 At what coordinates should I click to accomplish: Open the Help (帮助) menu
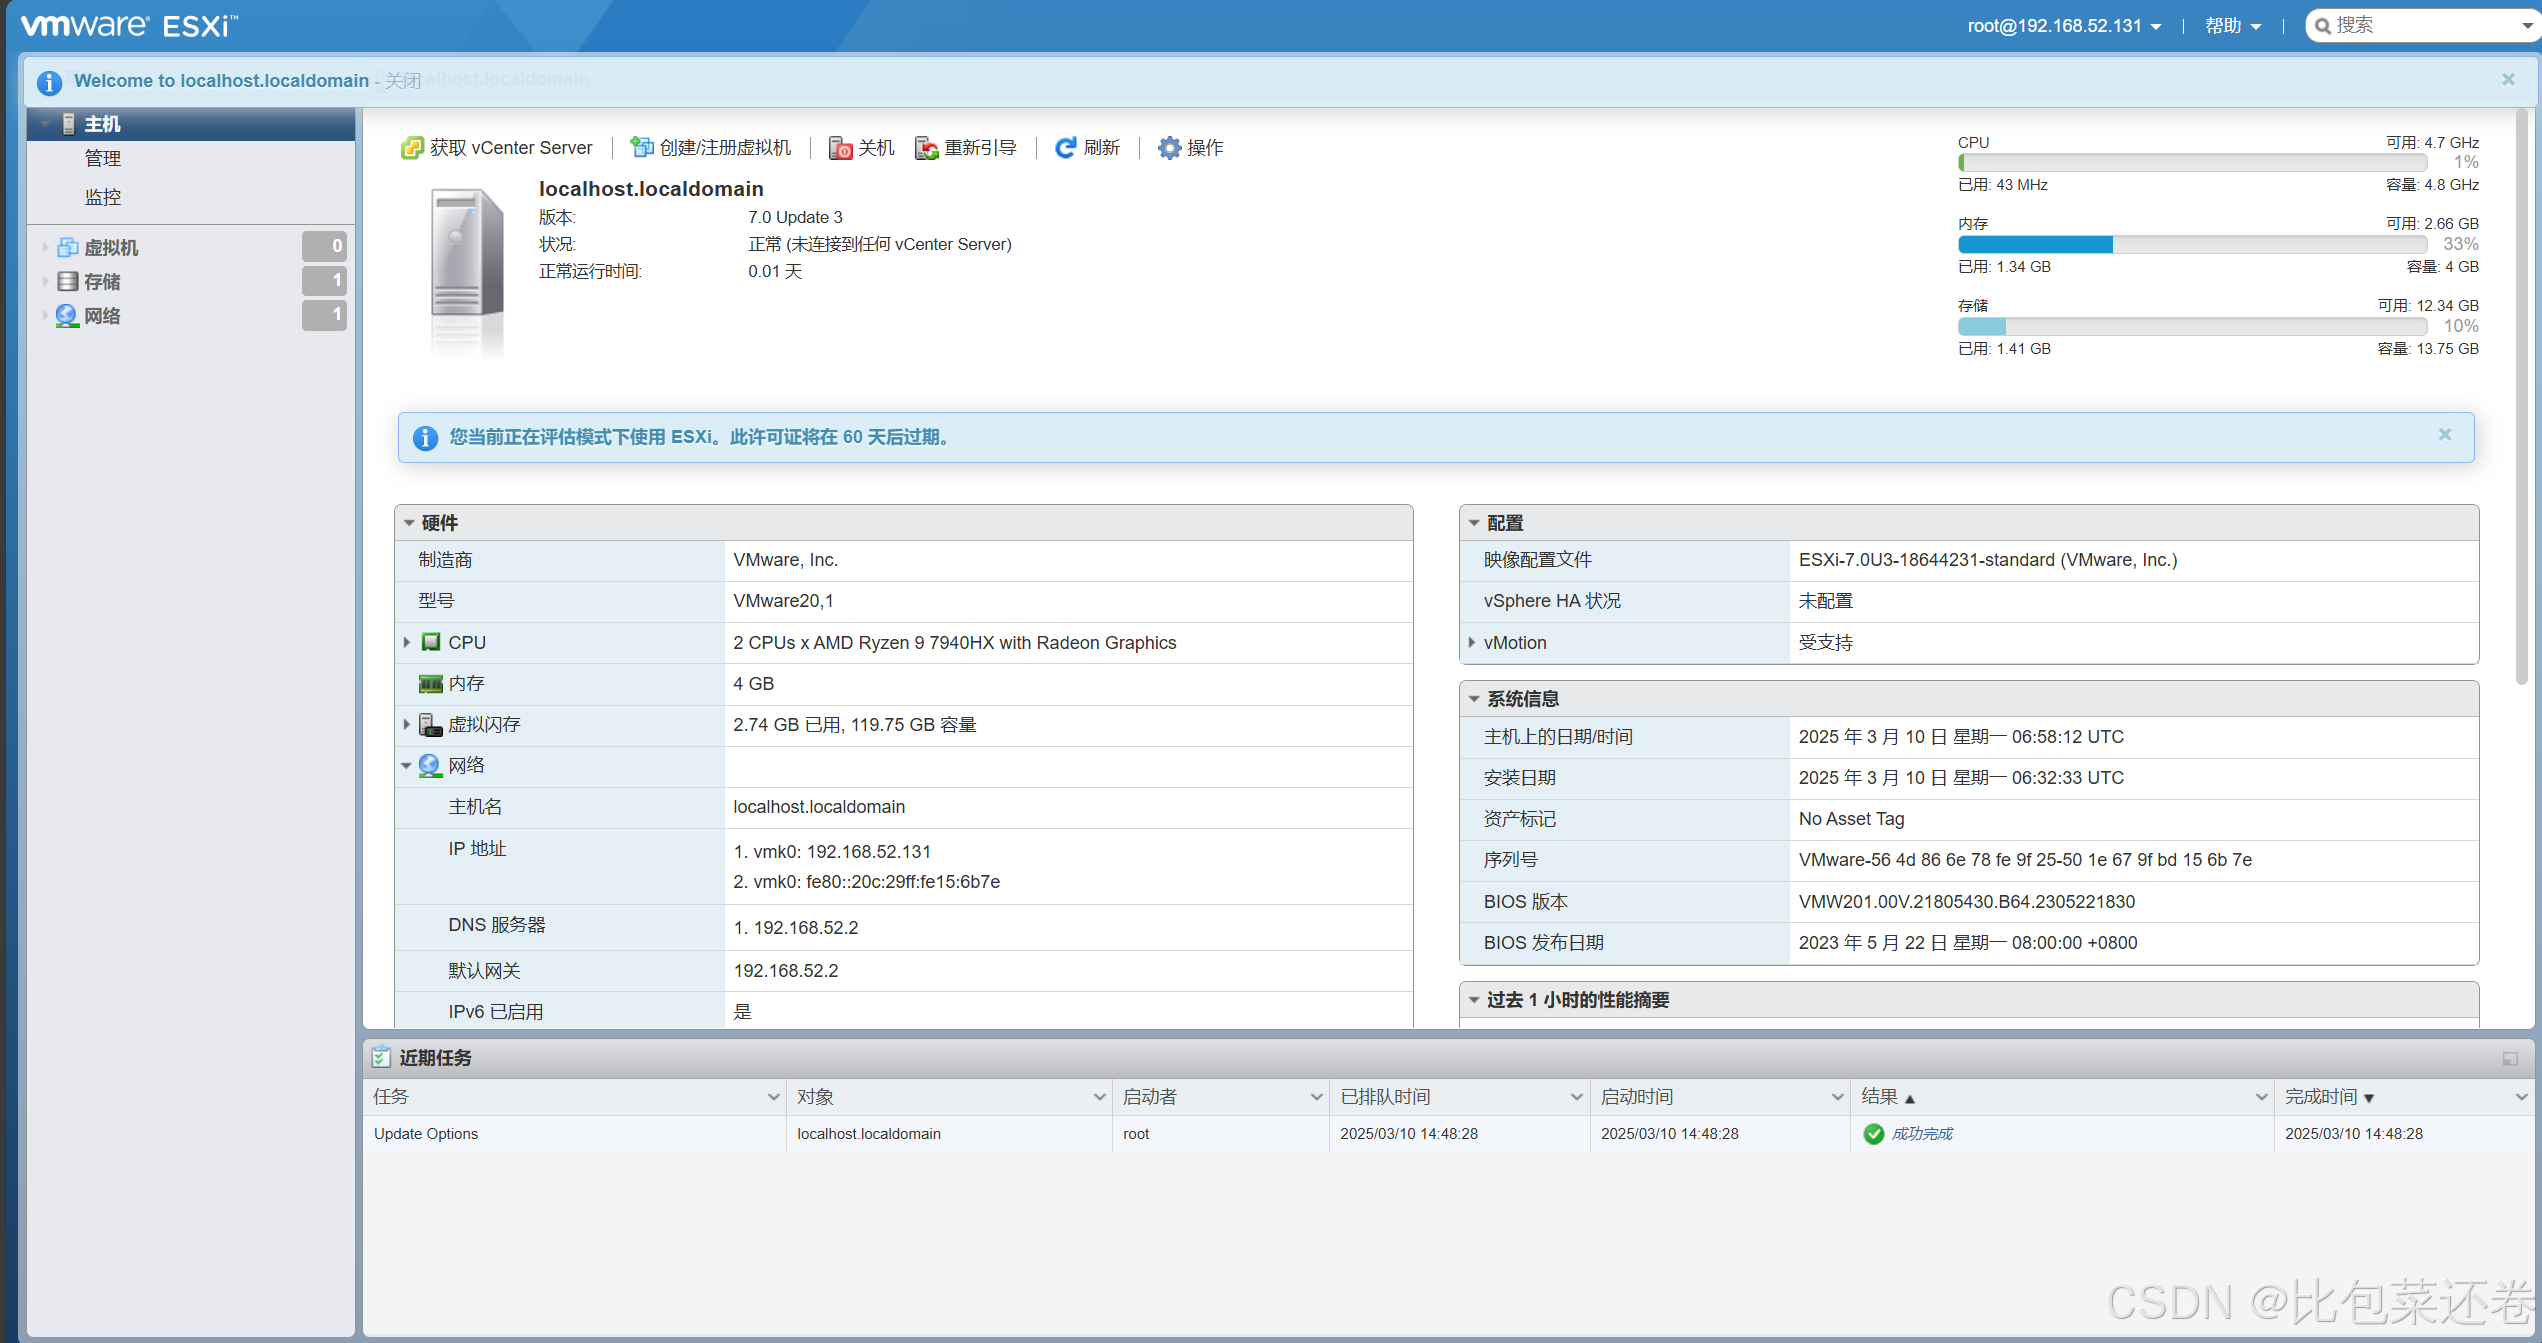pyautogui.click(x=2232, y=26)
